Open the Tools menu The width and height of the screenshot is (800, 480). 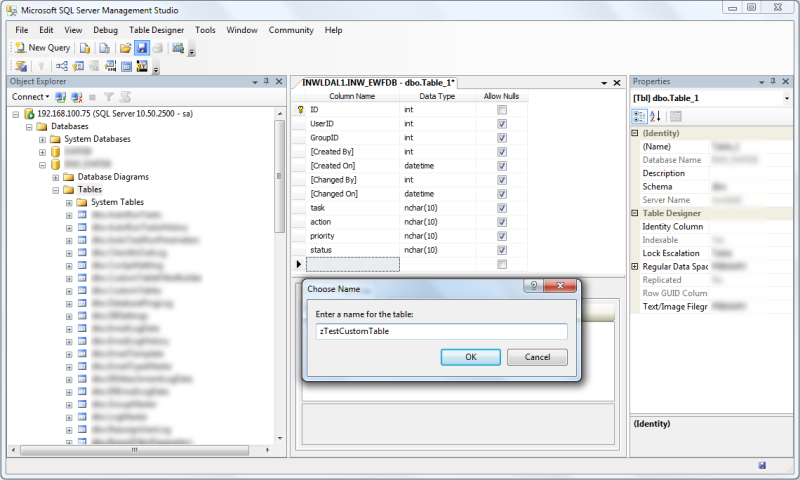click(205, 30)
